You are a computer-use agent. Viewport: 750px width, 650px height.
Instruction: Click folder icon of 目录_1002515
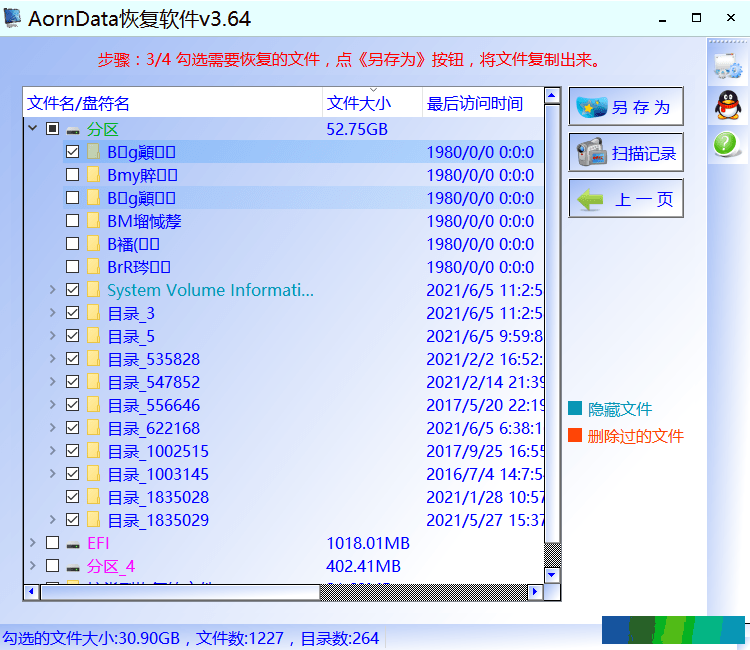93,451
